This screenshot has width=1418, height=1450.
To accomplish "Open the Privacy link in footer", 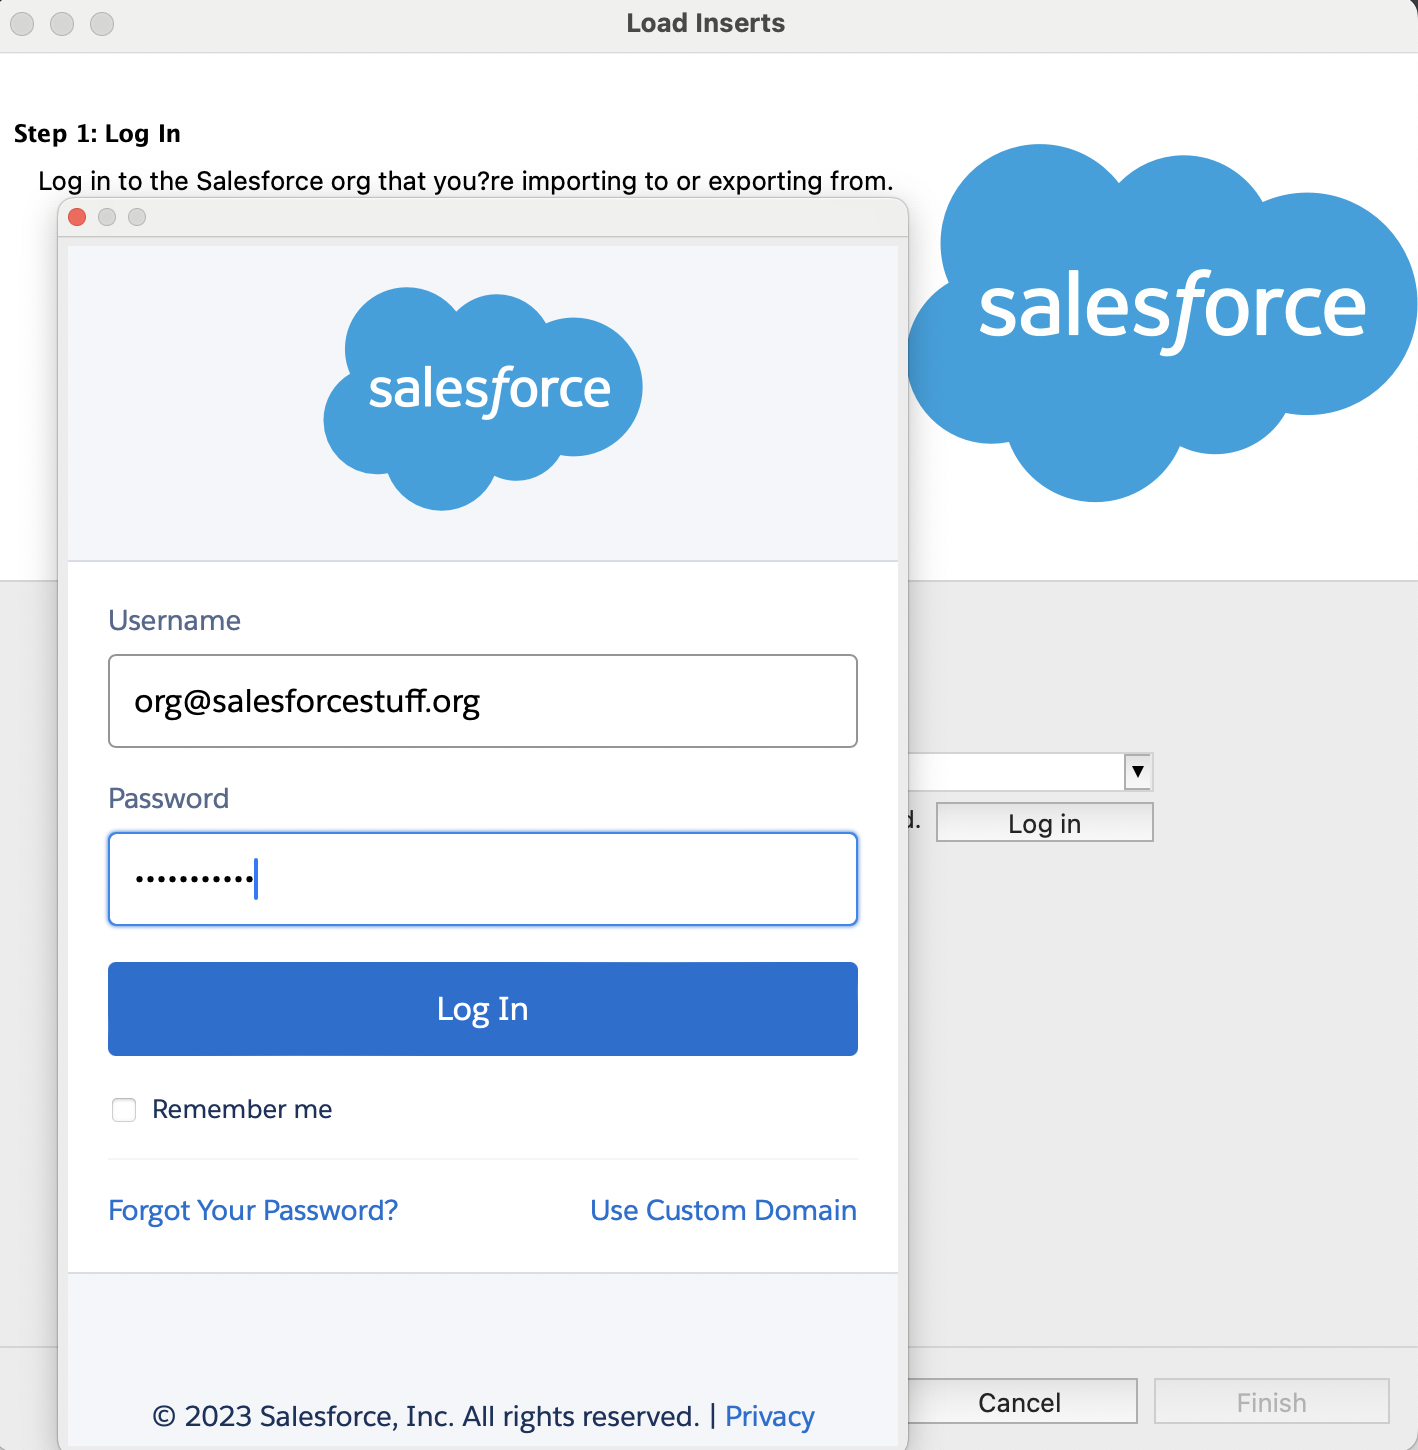I will (769, 1416).
